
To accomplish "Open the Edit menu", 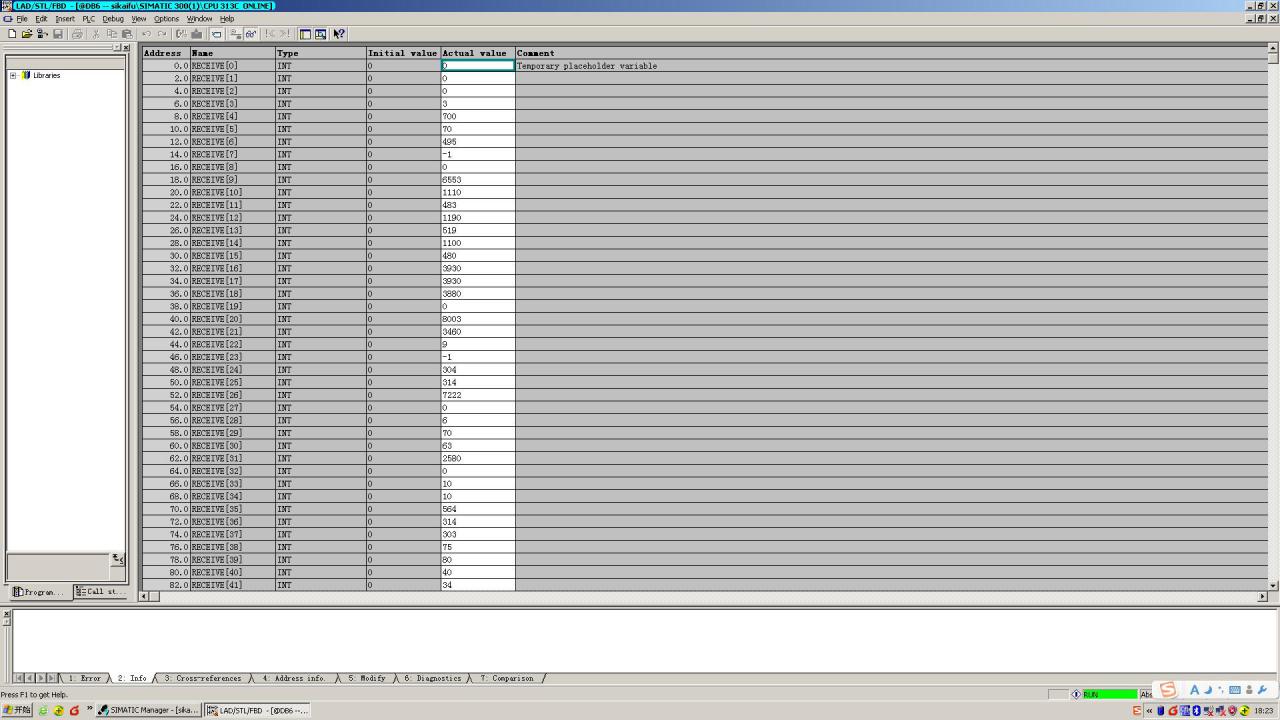I will [41, 19].
